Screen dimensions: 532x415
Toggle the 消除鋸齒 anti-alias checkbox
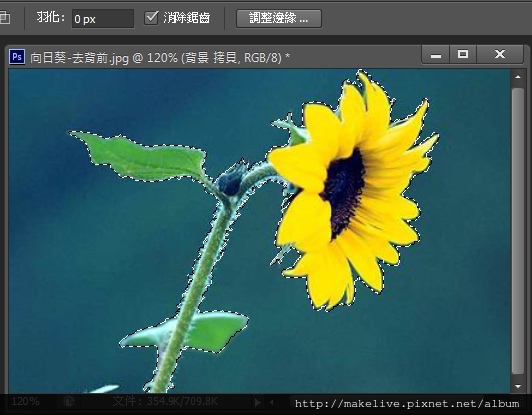[151, 18]
